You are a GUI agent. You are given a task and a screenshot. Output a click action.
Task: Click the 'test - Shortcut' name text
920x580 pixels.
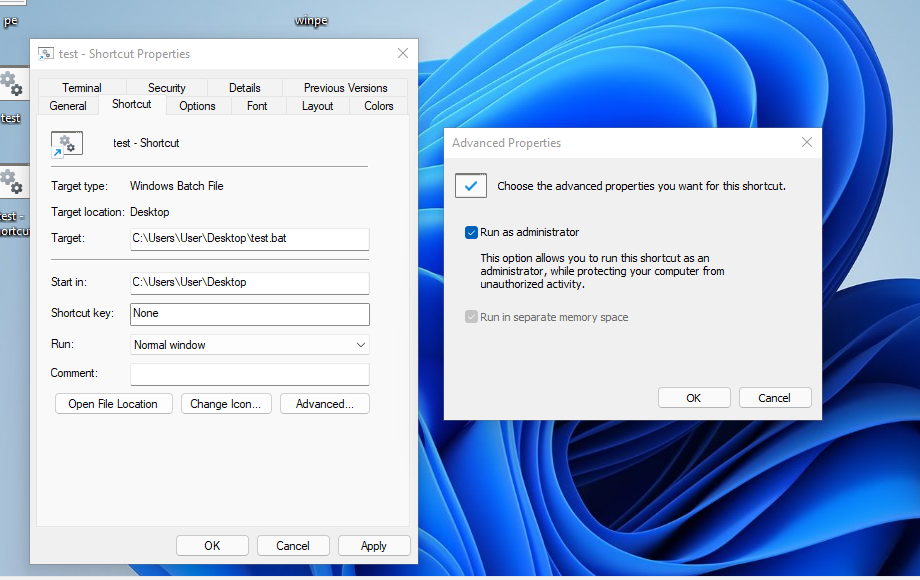146,143
